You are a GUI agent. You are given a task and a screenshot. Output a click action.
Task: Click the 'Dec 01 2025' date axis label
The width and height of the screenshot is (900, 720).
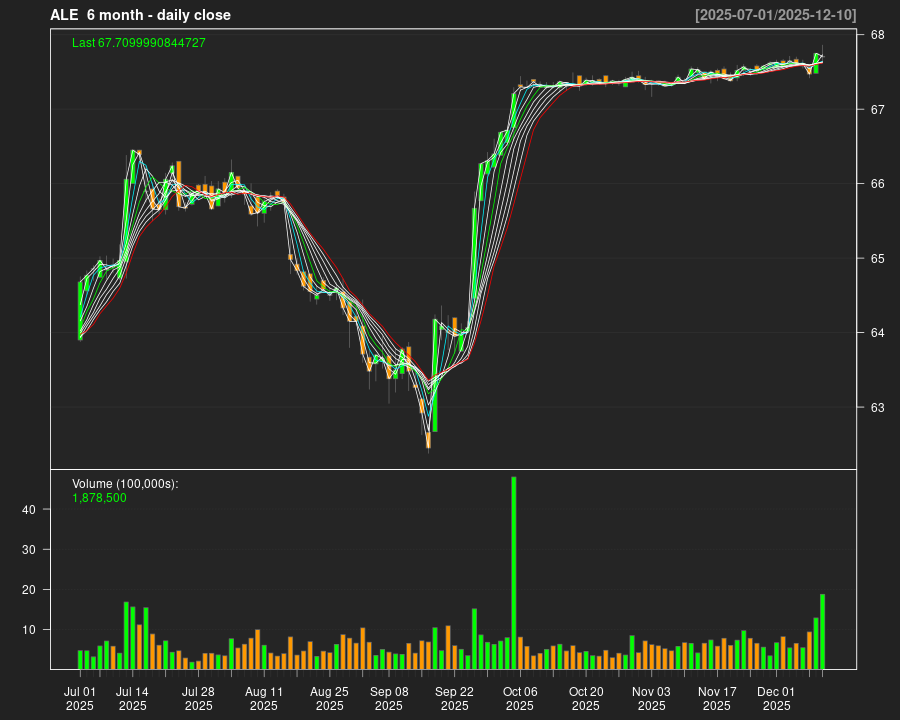776,698
